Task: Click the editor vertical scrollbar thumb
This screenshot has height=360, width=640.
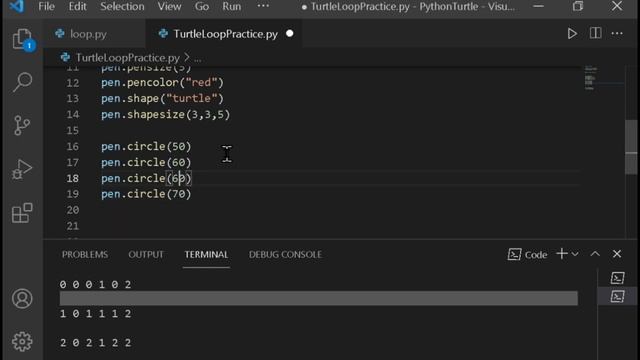Action: pos(631,147)
